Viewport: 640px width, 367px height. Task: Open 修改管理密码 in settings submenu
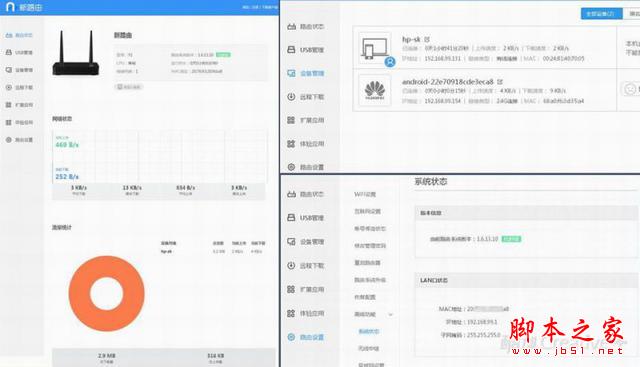[x=370, y=246]
